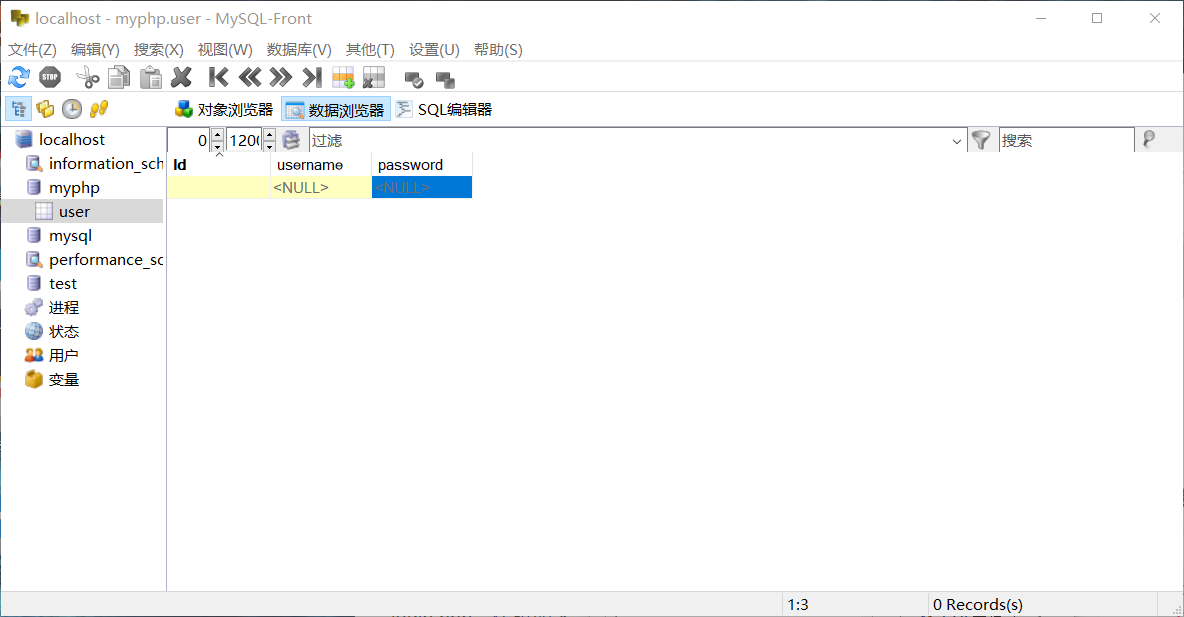This screenshot has height=617, width=1184.
Task: Go to the first record arrow
Action: click(218, 77)
